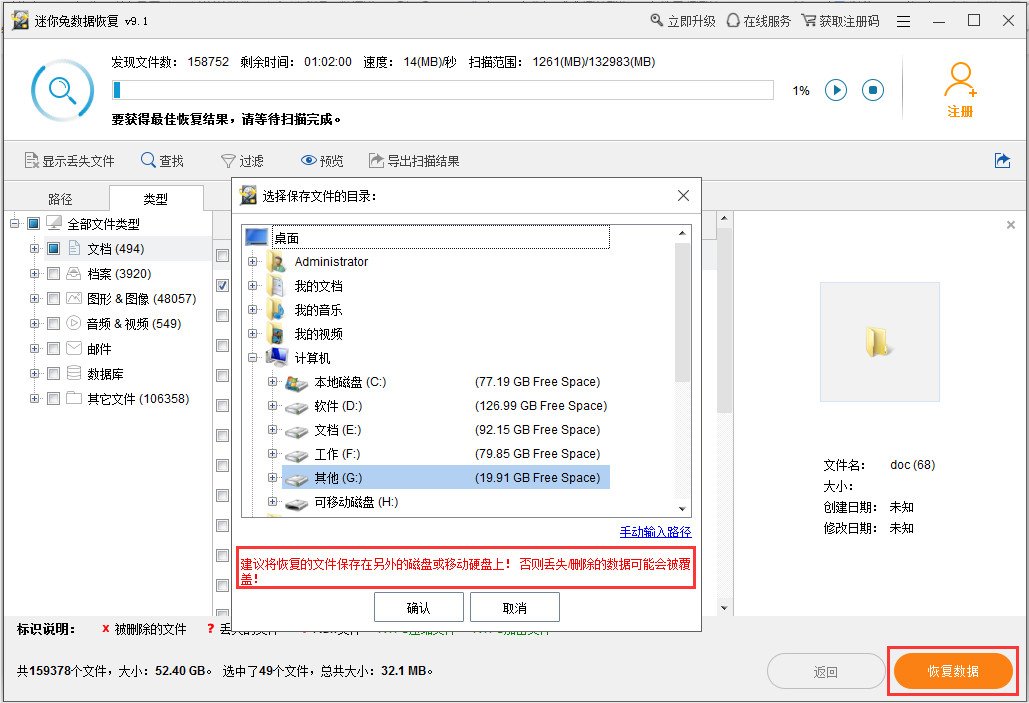Open online service headset icon
This screenshot has width=1029, height=703.
pos(732,20)
